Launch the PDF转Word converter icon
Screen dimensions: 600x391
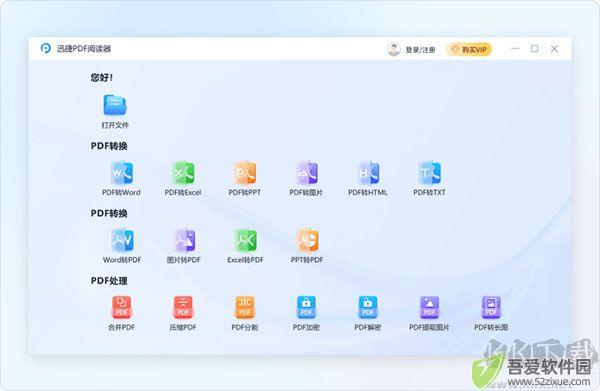[122, 173]
